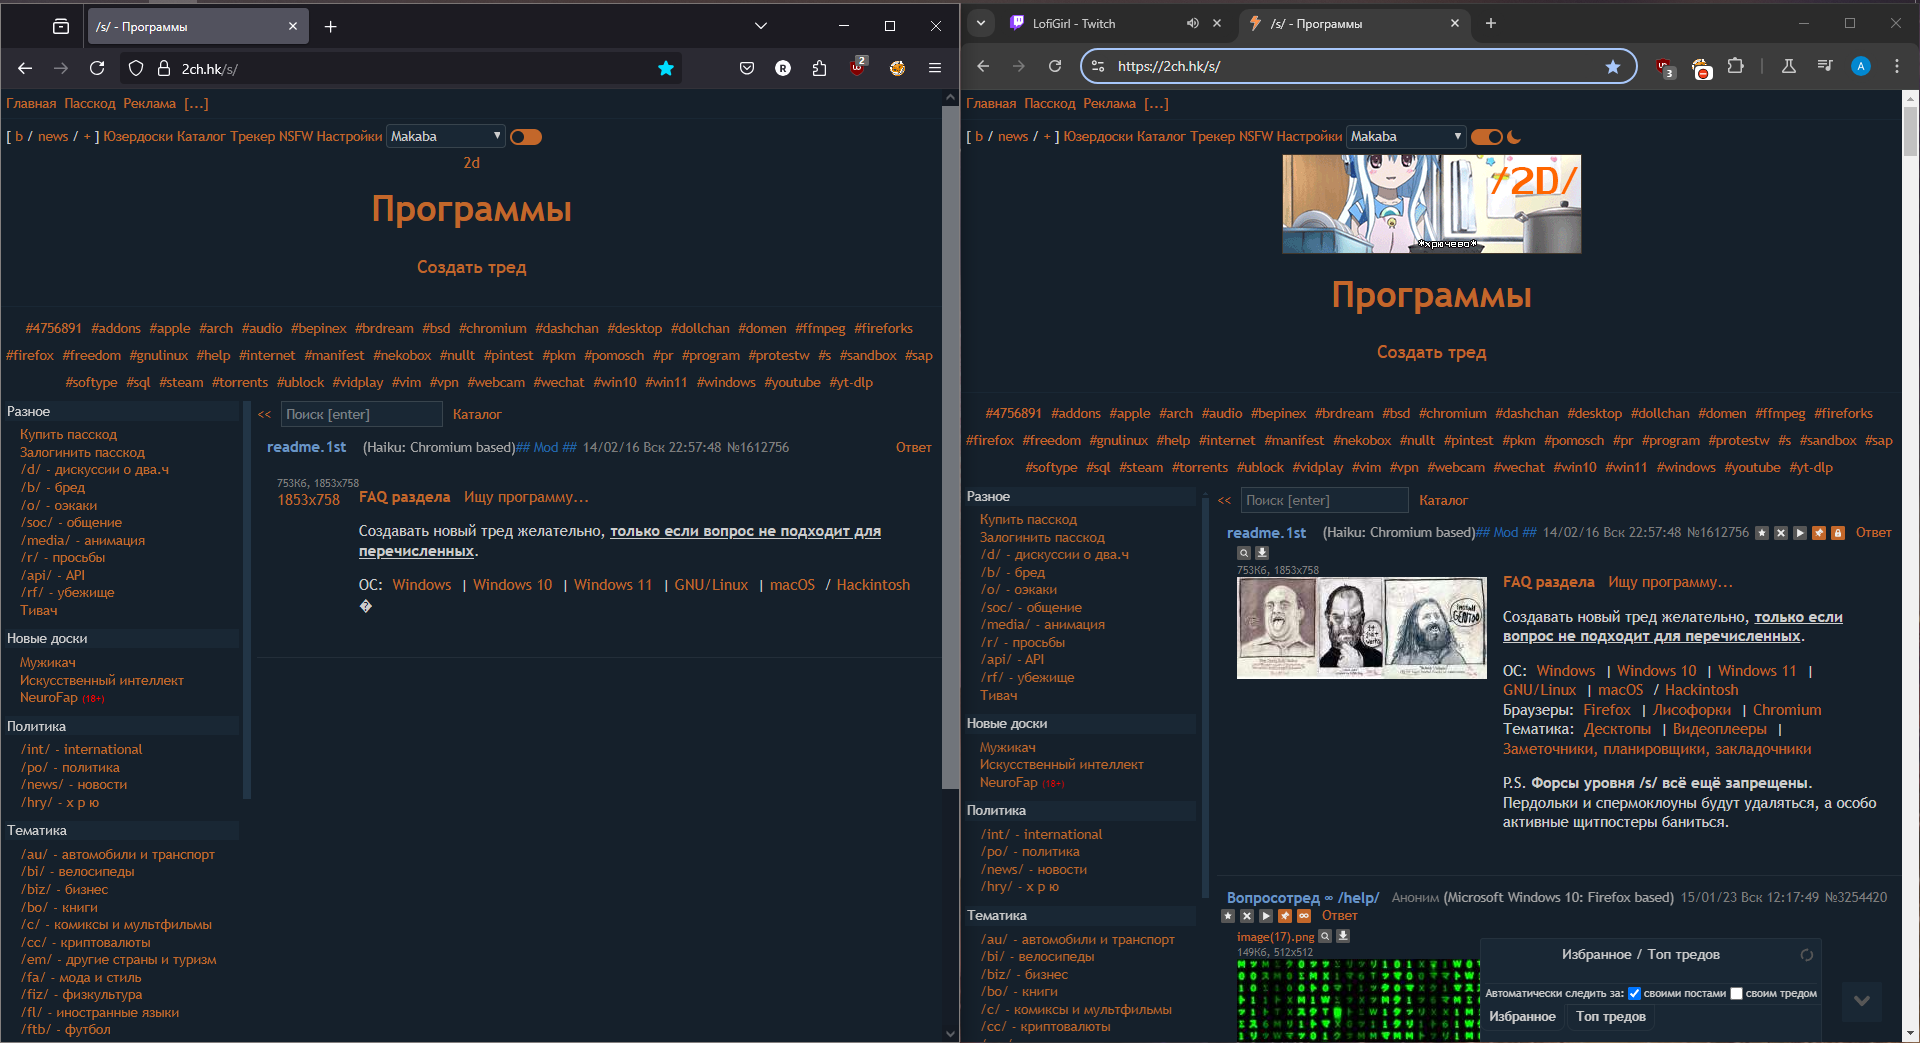Viewport: 1920px width, 1043px height.
Task: Open the Firefox hamburger menu
Action: click(x=935, y=68)
